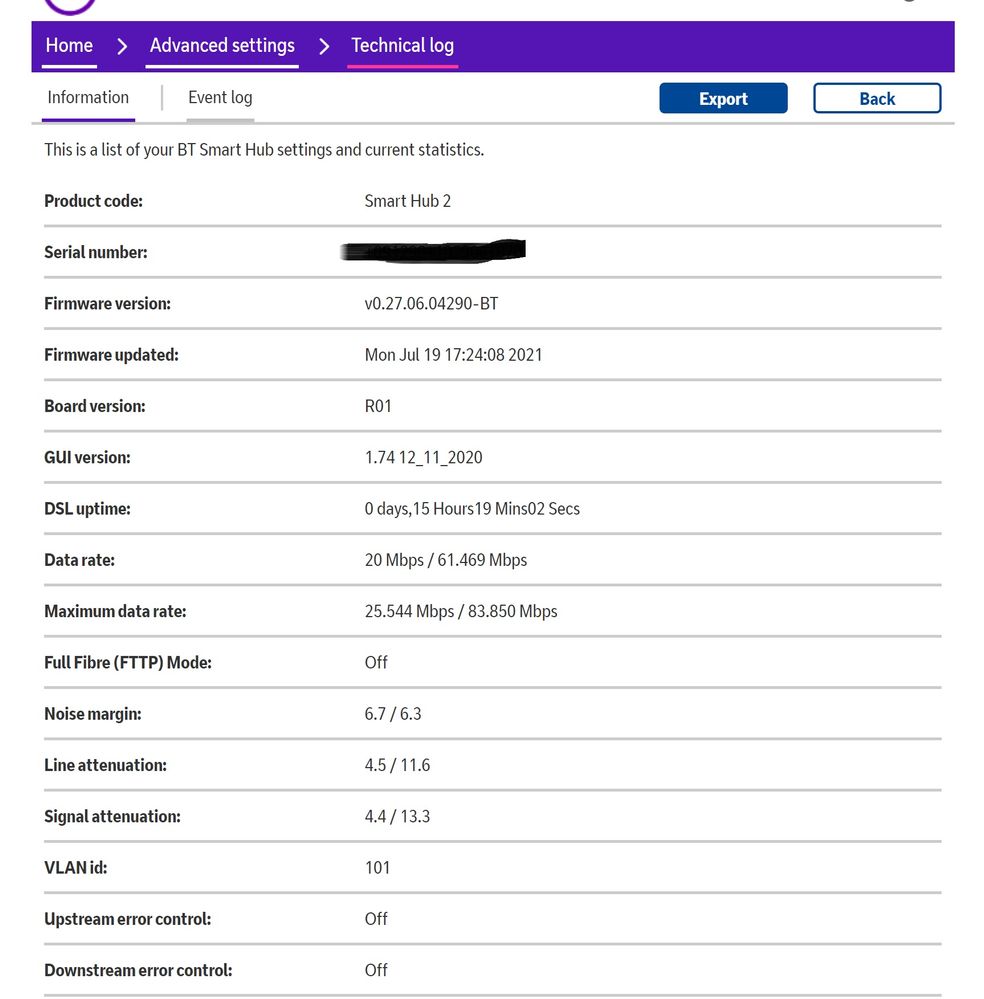Click the BT logo at top left
This screenshot has height=999, width=984.
tap(70, 5)
